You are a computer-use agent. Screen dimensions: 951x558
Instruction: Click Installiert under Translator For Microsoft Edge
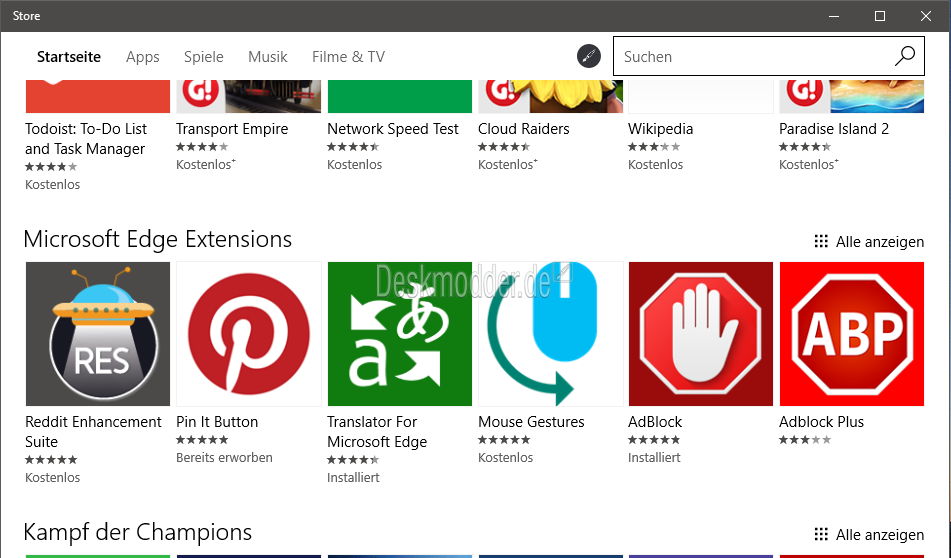coord(353,477)
